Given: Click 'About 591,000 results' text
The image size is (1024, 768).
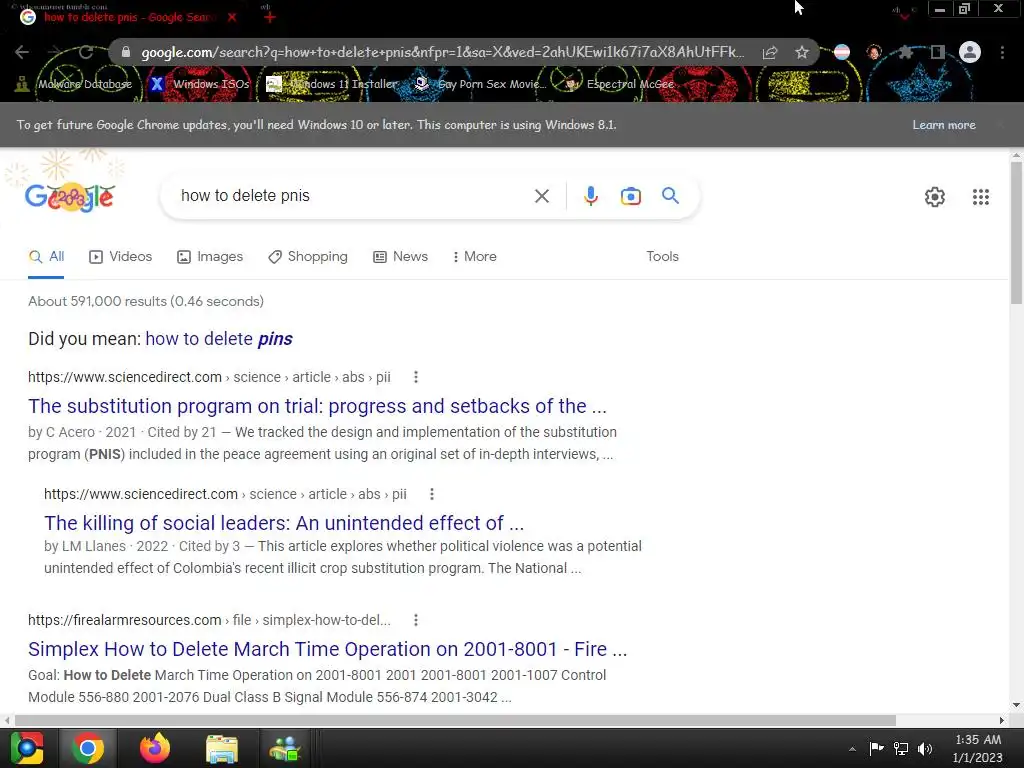Looking at the screenshot, I should (146, 301).
